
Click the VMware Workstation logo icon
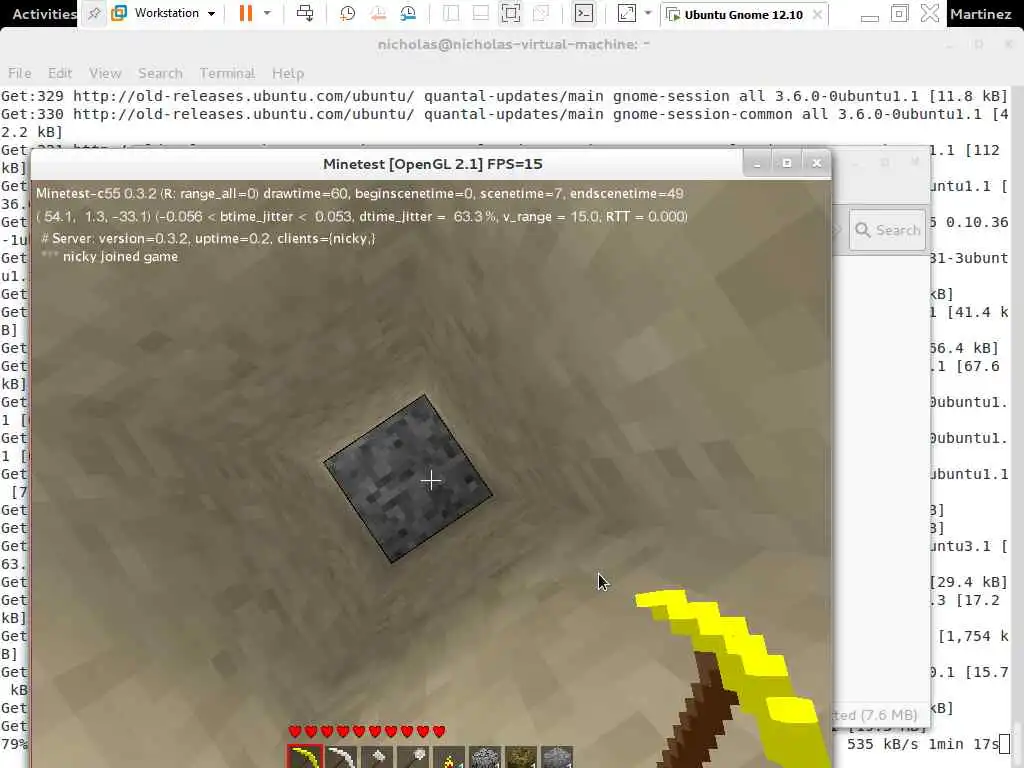pos(119,13)
